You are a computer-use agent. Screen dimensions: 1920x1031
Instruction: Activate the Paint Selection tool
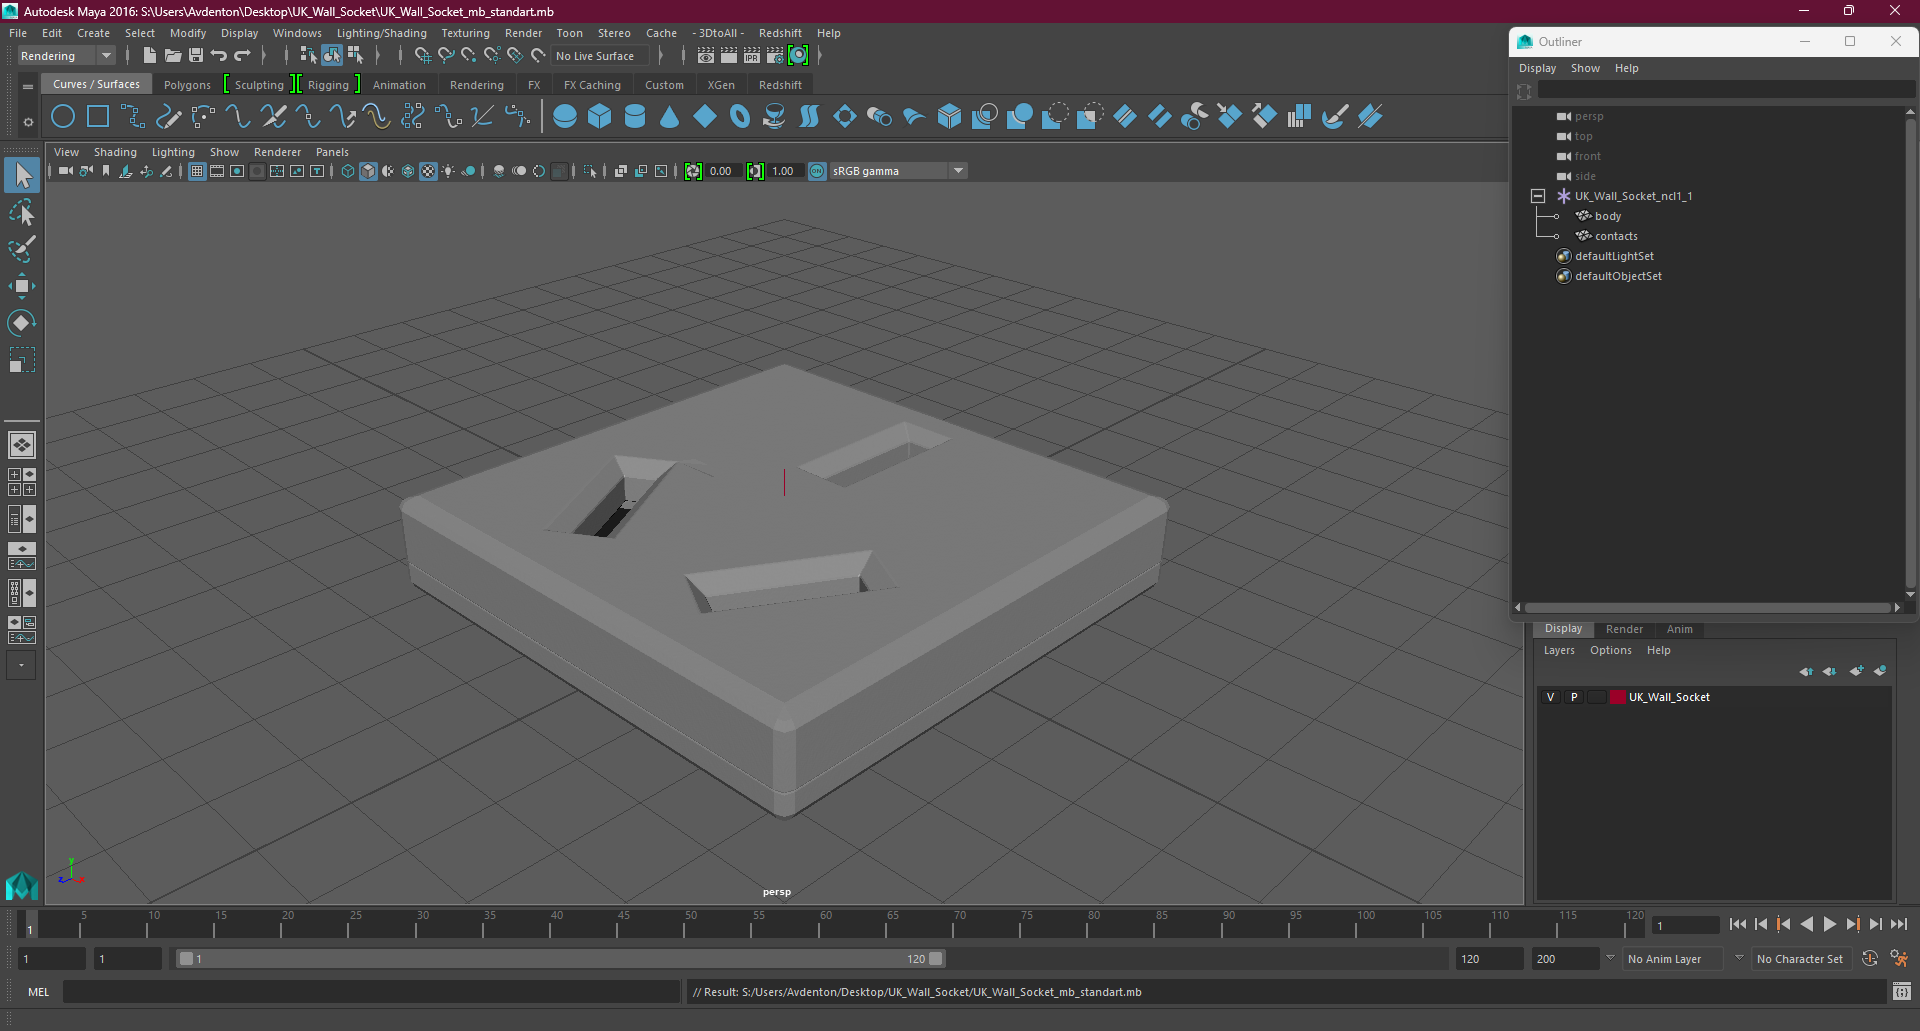(22, 249)
